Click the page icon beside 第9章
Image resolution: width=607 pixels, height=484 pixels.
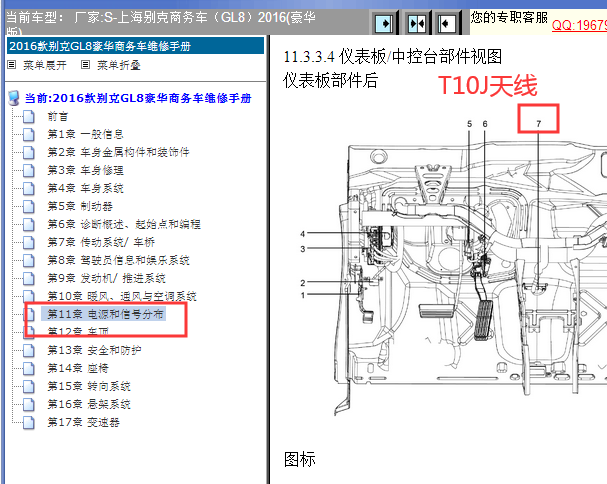click(29, 278)
